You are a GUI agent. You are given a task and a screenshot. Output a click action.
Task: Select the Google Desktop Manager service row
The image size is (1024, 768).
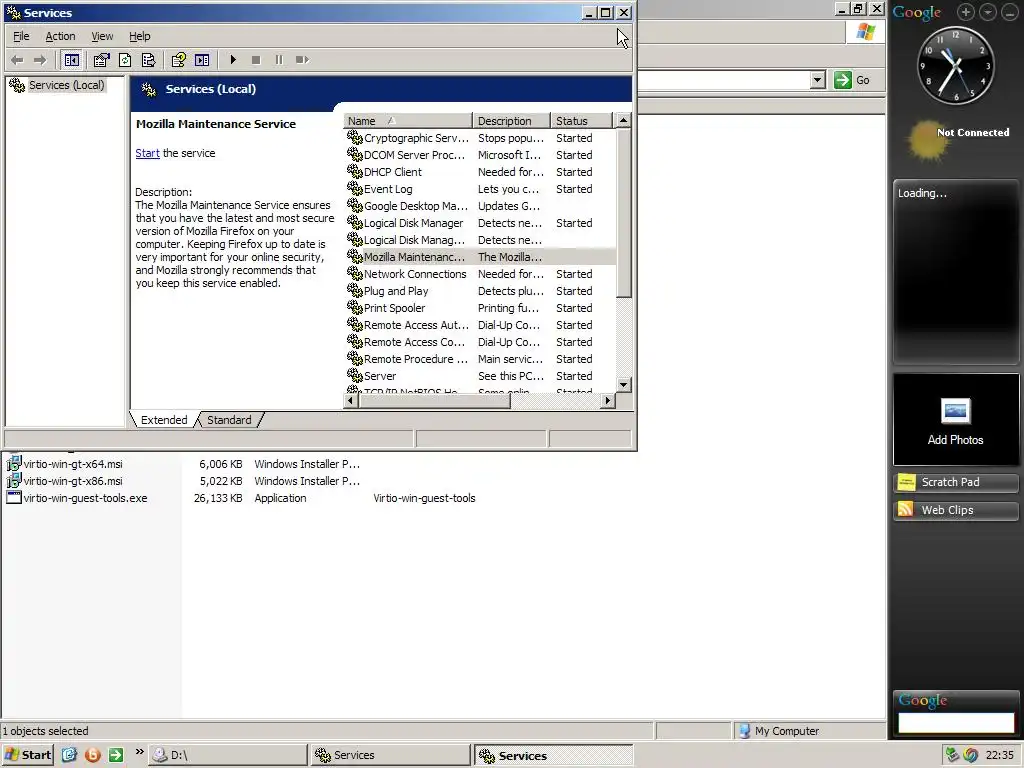tap(480, 206)
